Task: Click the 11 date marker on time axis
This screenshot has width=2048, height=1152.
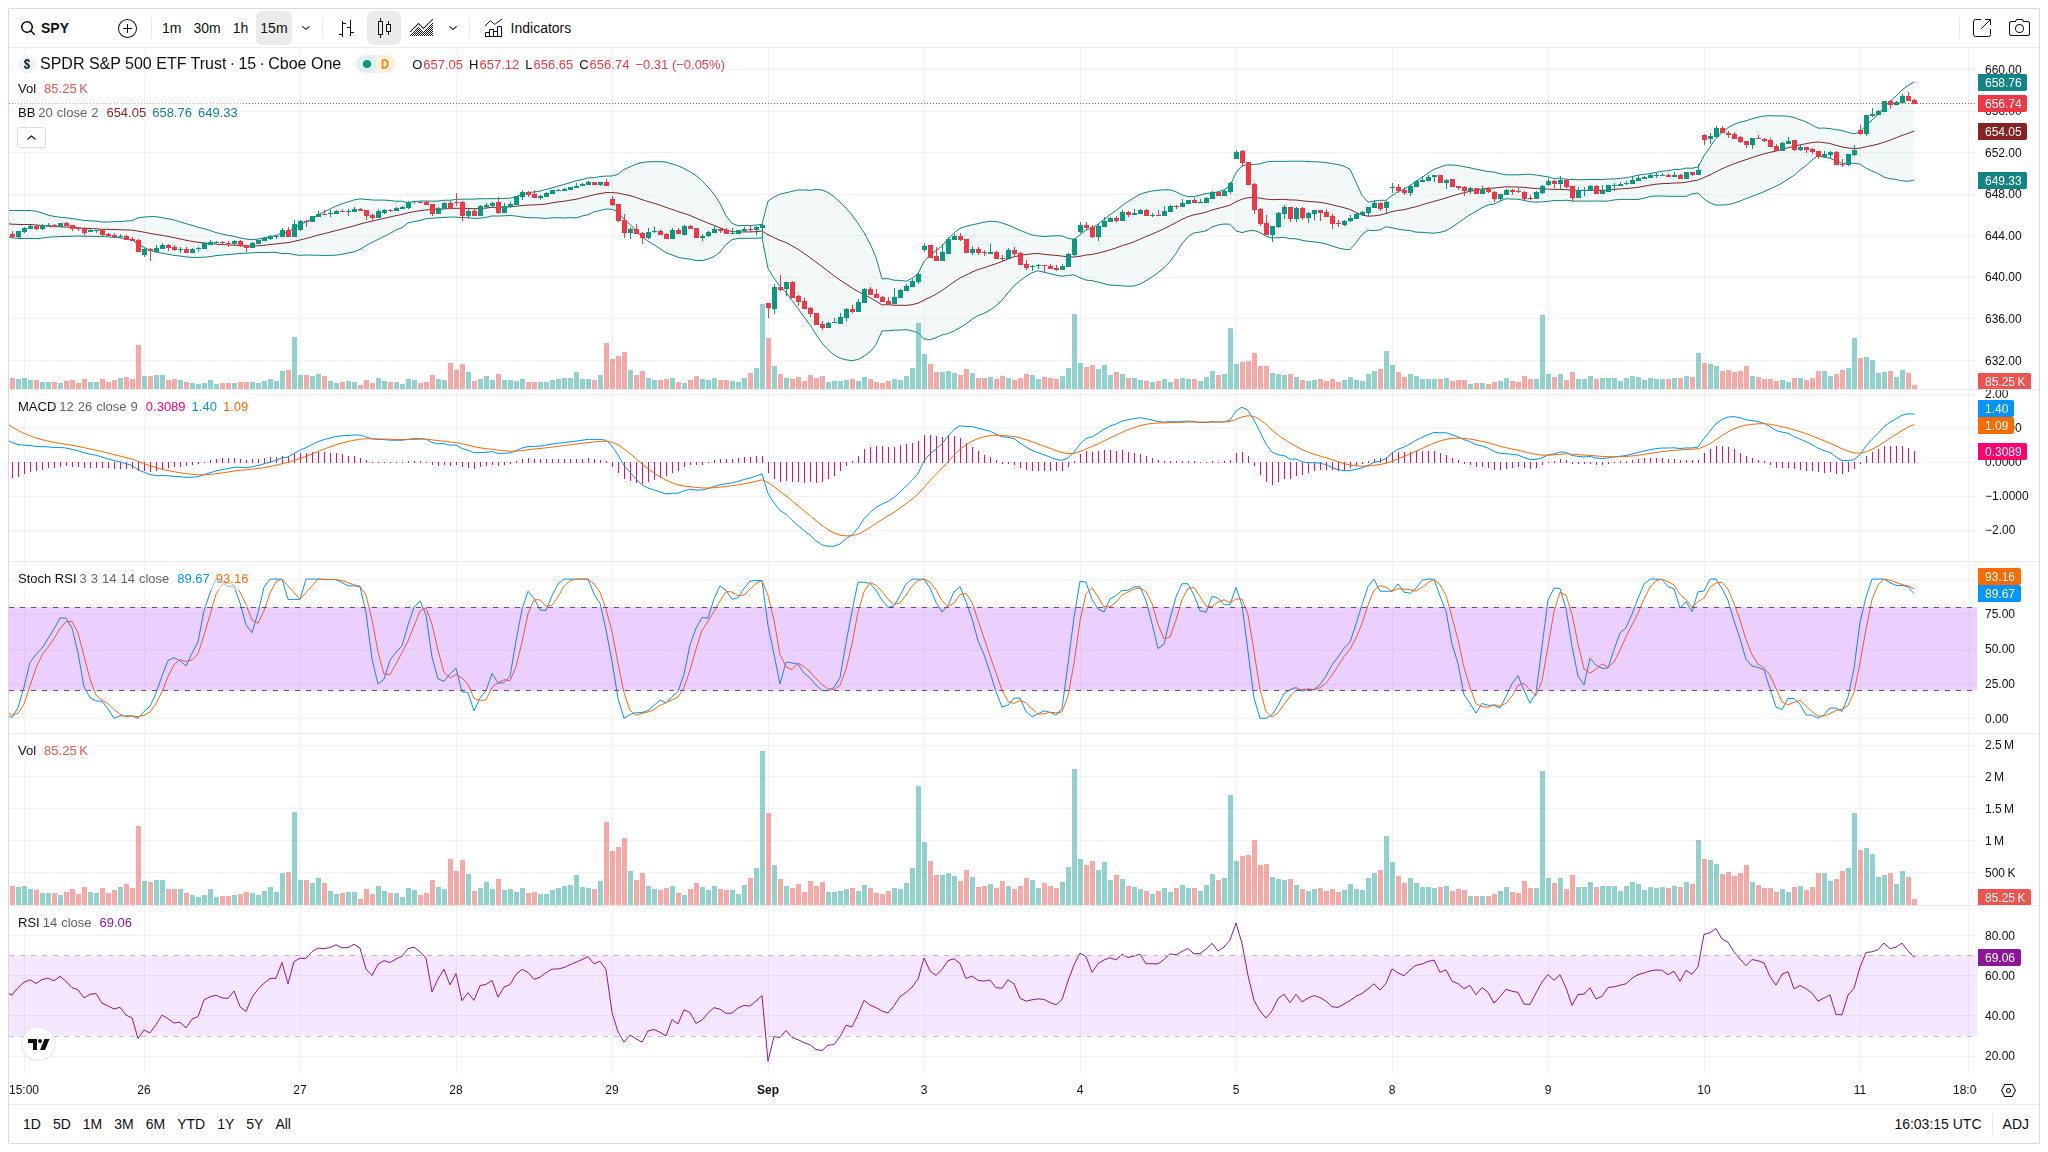Action: click(x=1860, y=1090)
